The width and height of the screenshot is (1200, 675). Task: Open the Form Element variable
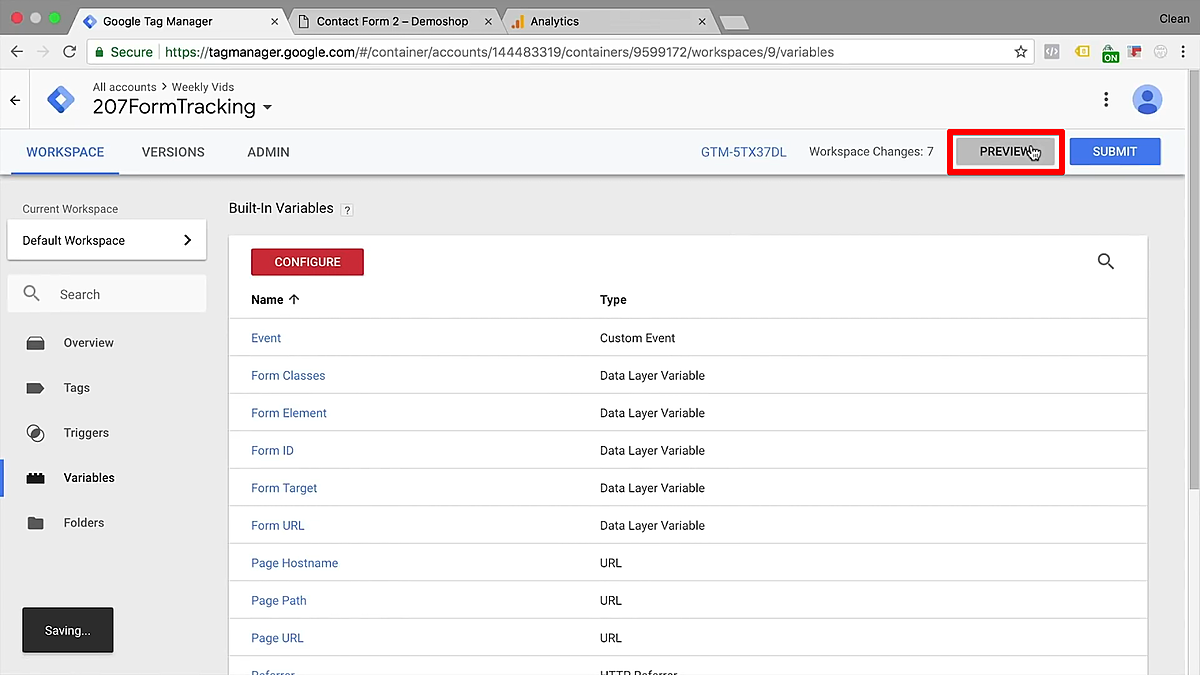coord(289,413)
